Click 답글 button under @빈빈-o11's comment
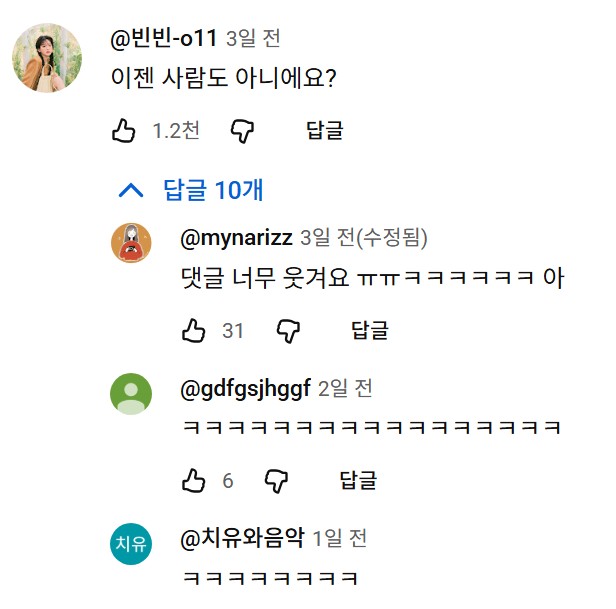Image resolution: width=616 pixels, height=609 pixels. click(x=324, y=130)
